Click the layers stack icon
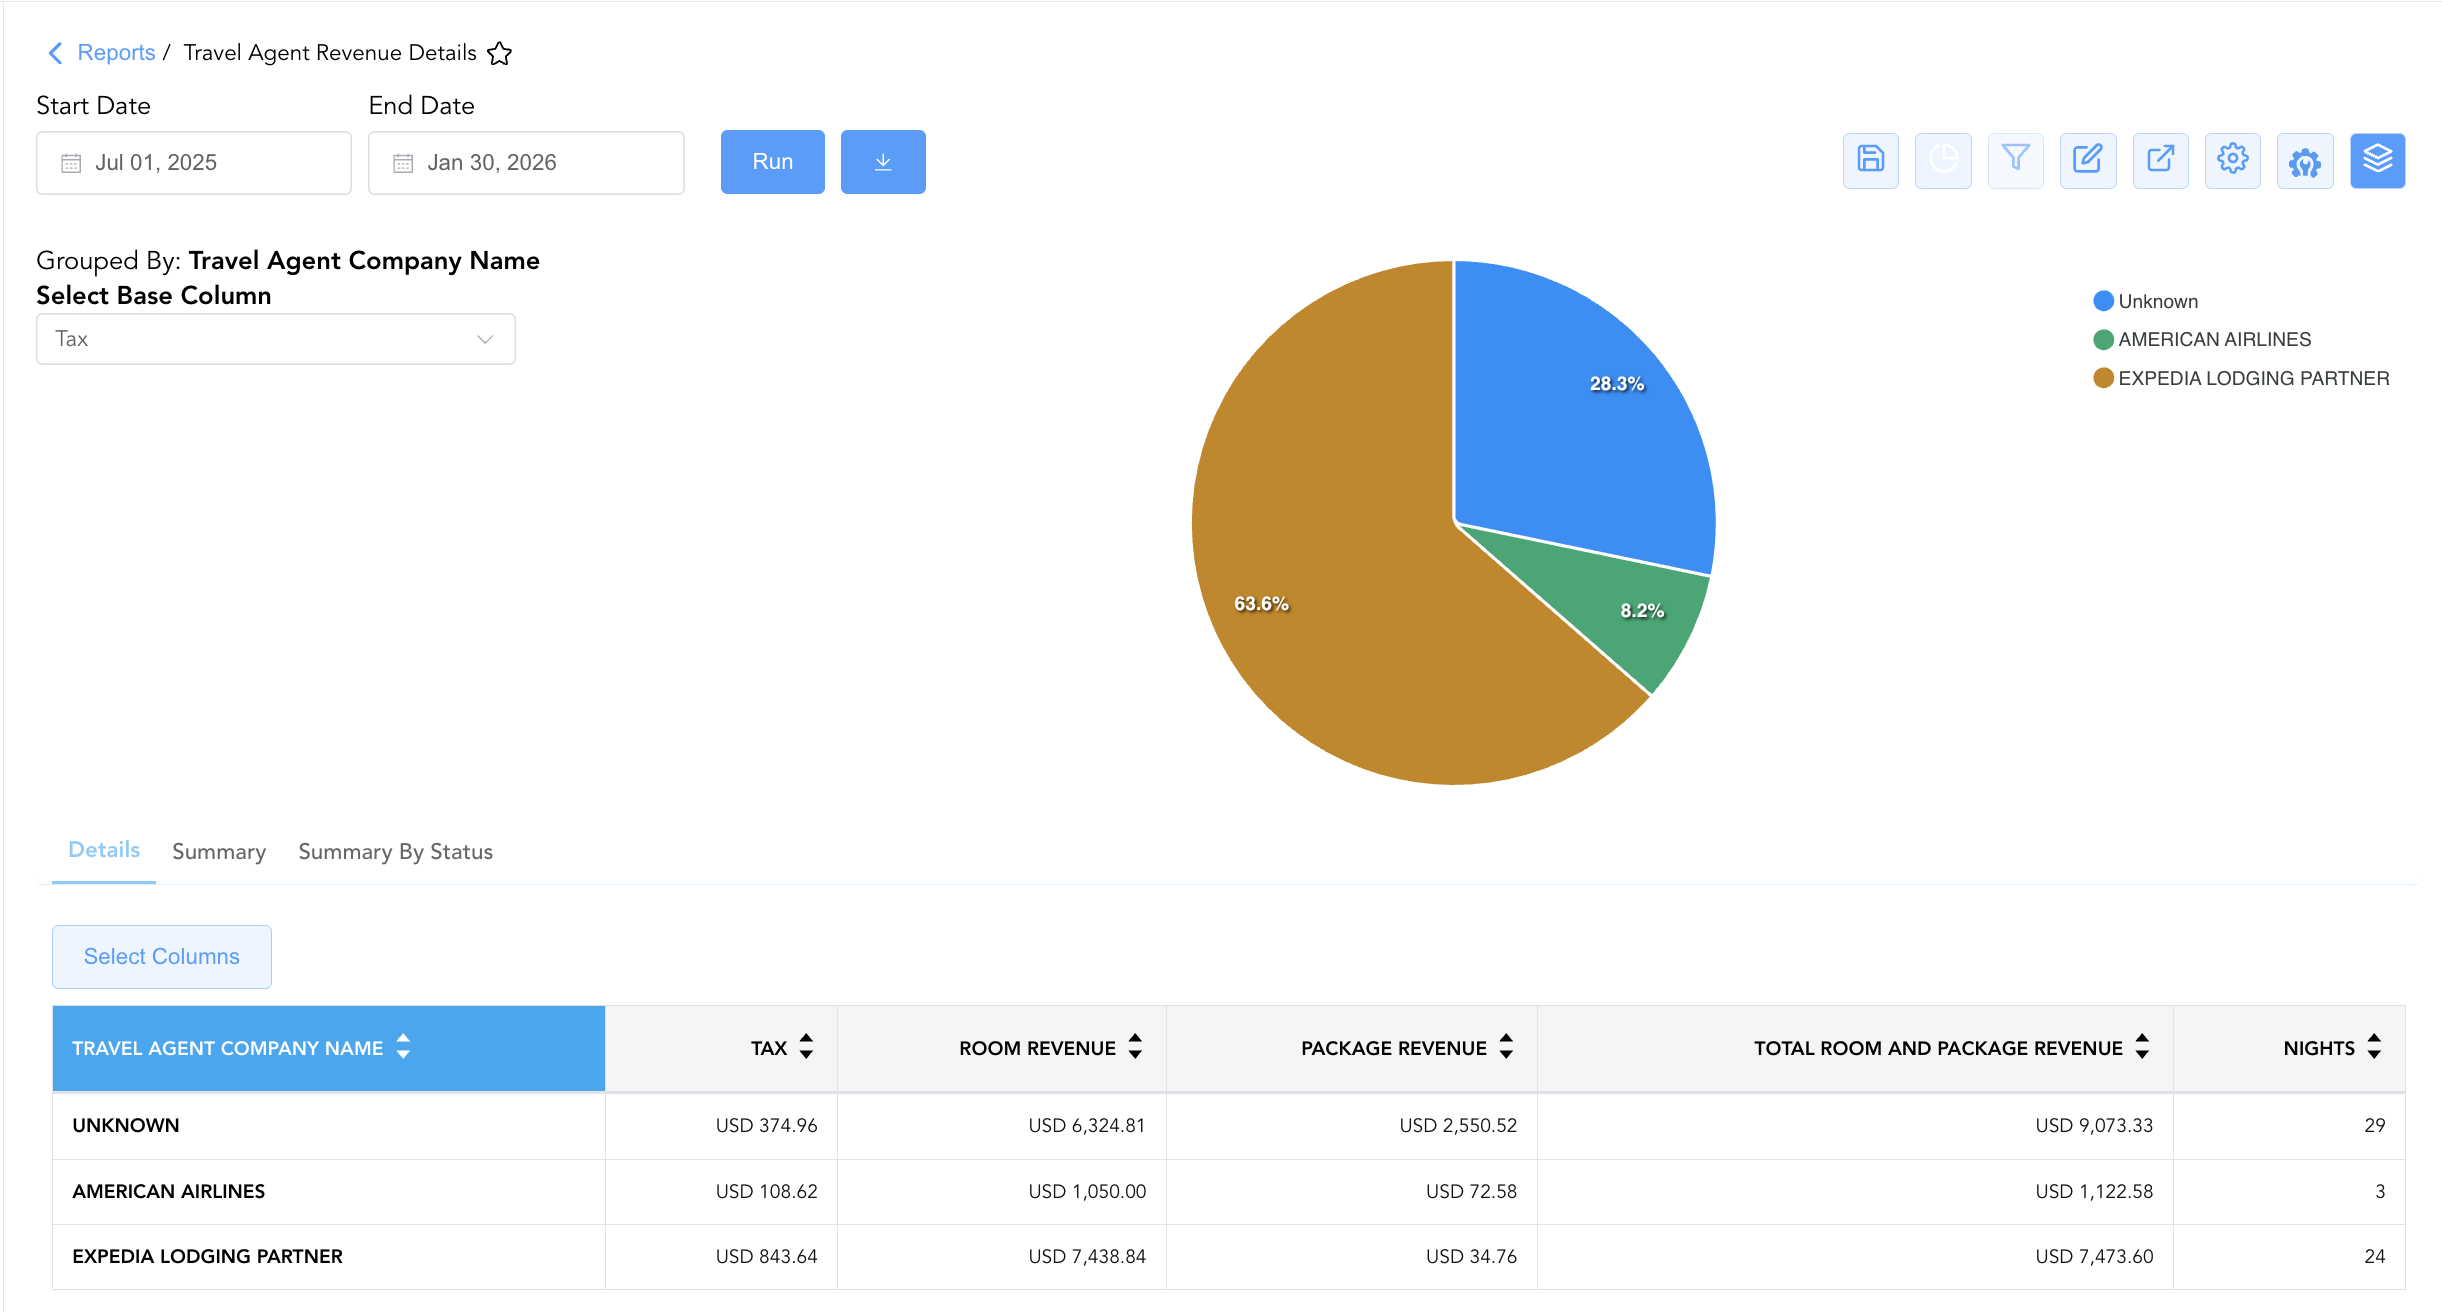The height and width of the screenshot is (1312, 2442). point(2378,160)
